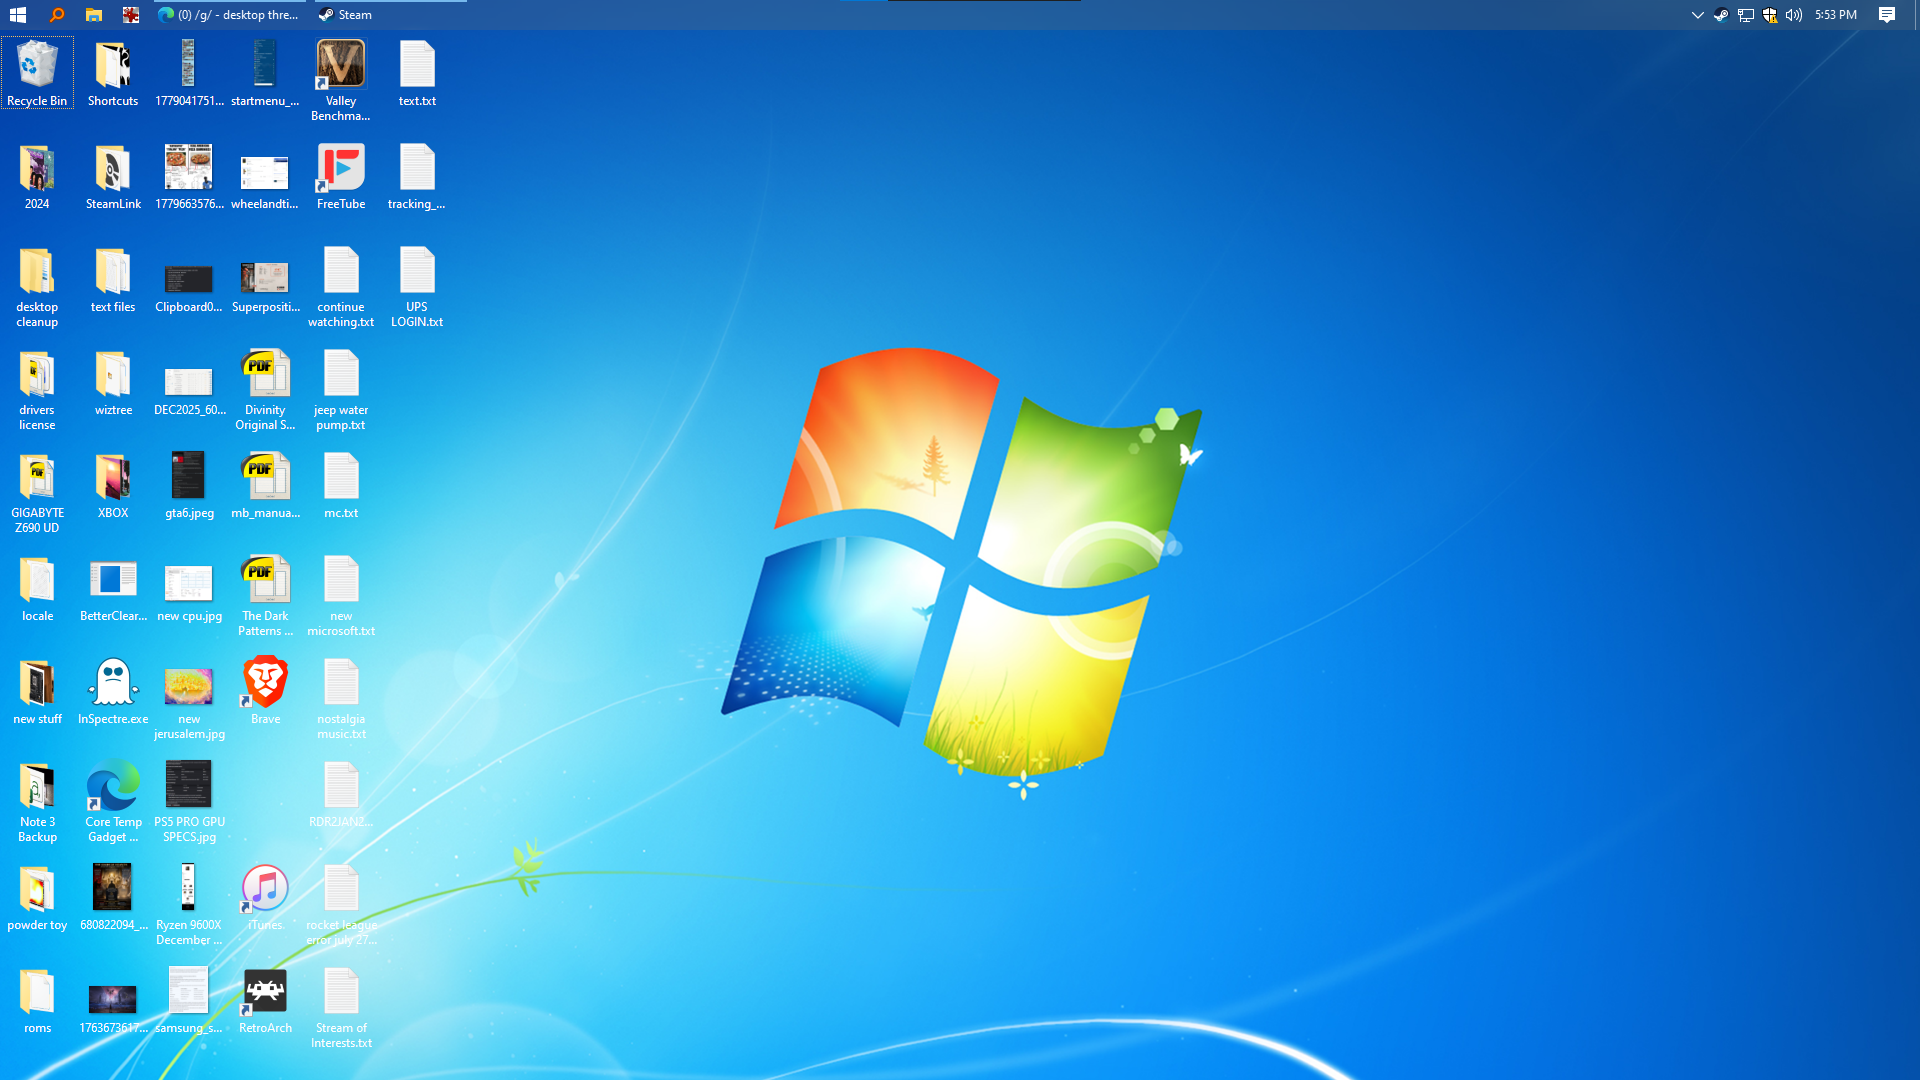Select the 680822094_ image file
Viewport: 1920px width, 1080px height.
(113, 898)
